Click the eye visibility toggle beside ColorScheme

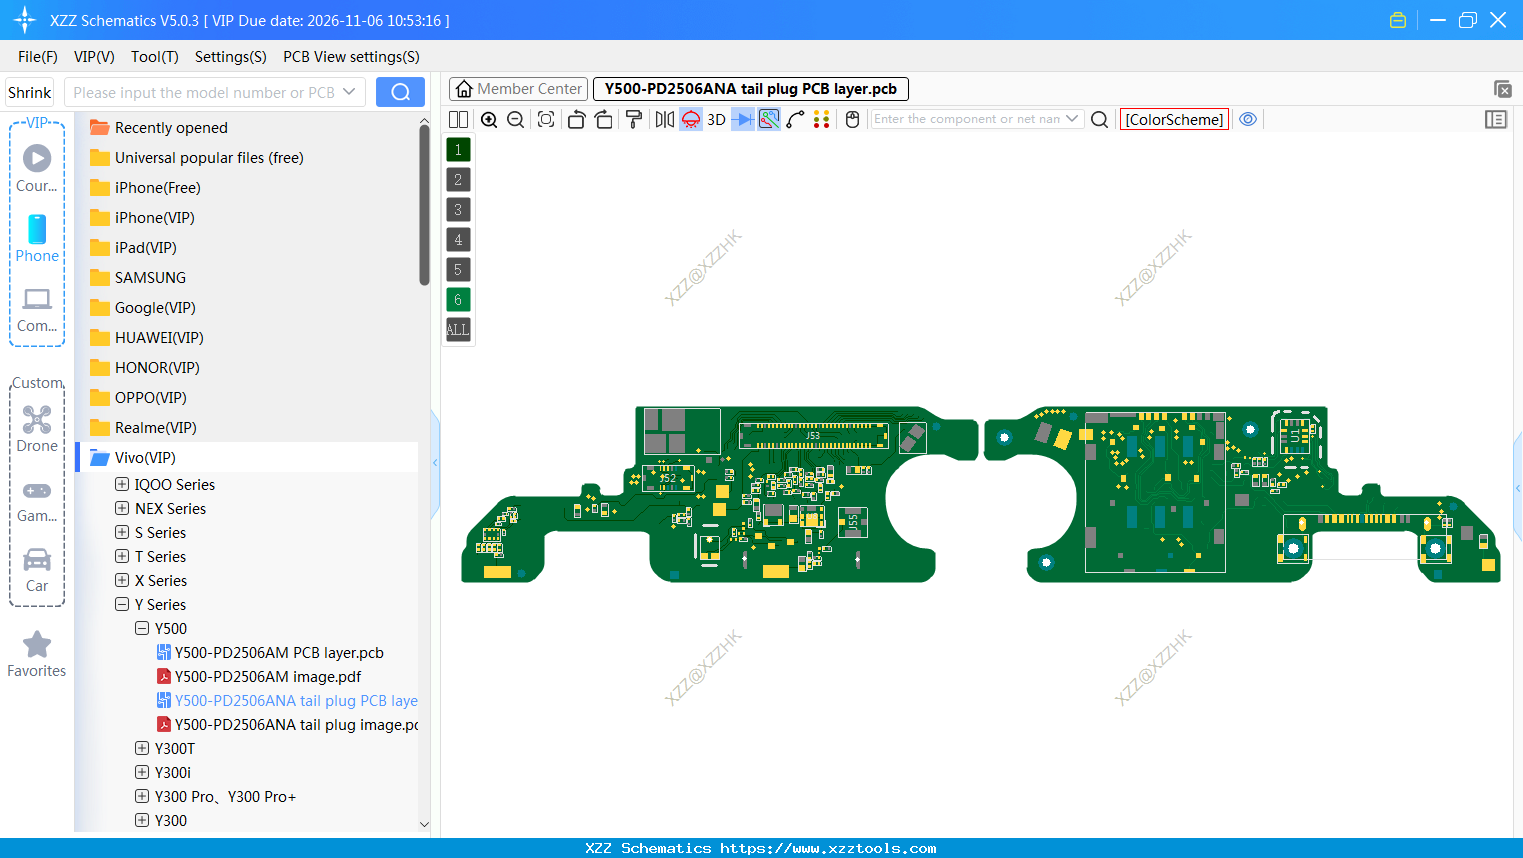tap(1247, 119)
